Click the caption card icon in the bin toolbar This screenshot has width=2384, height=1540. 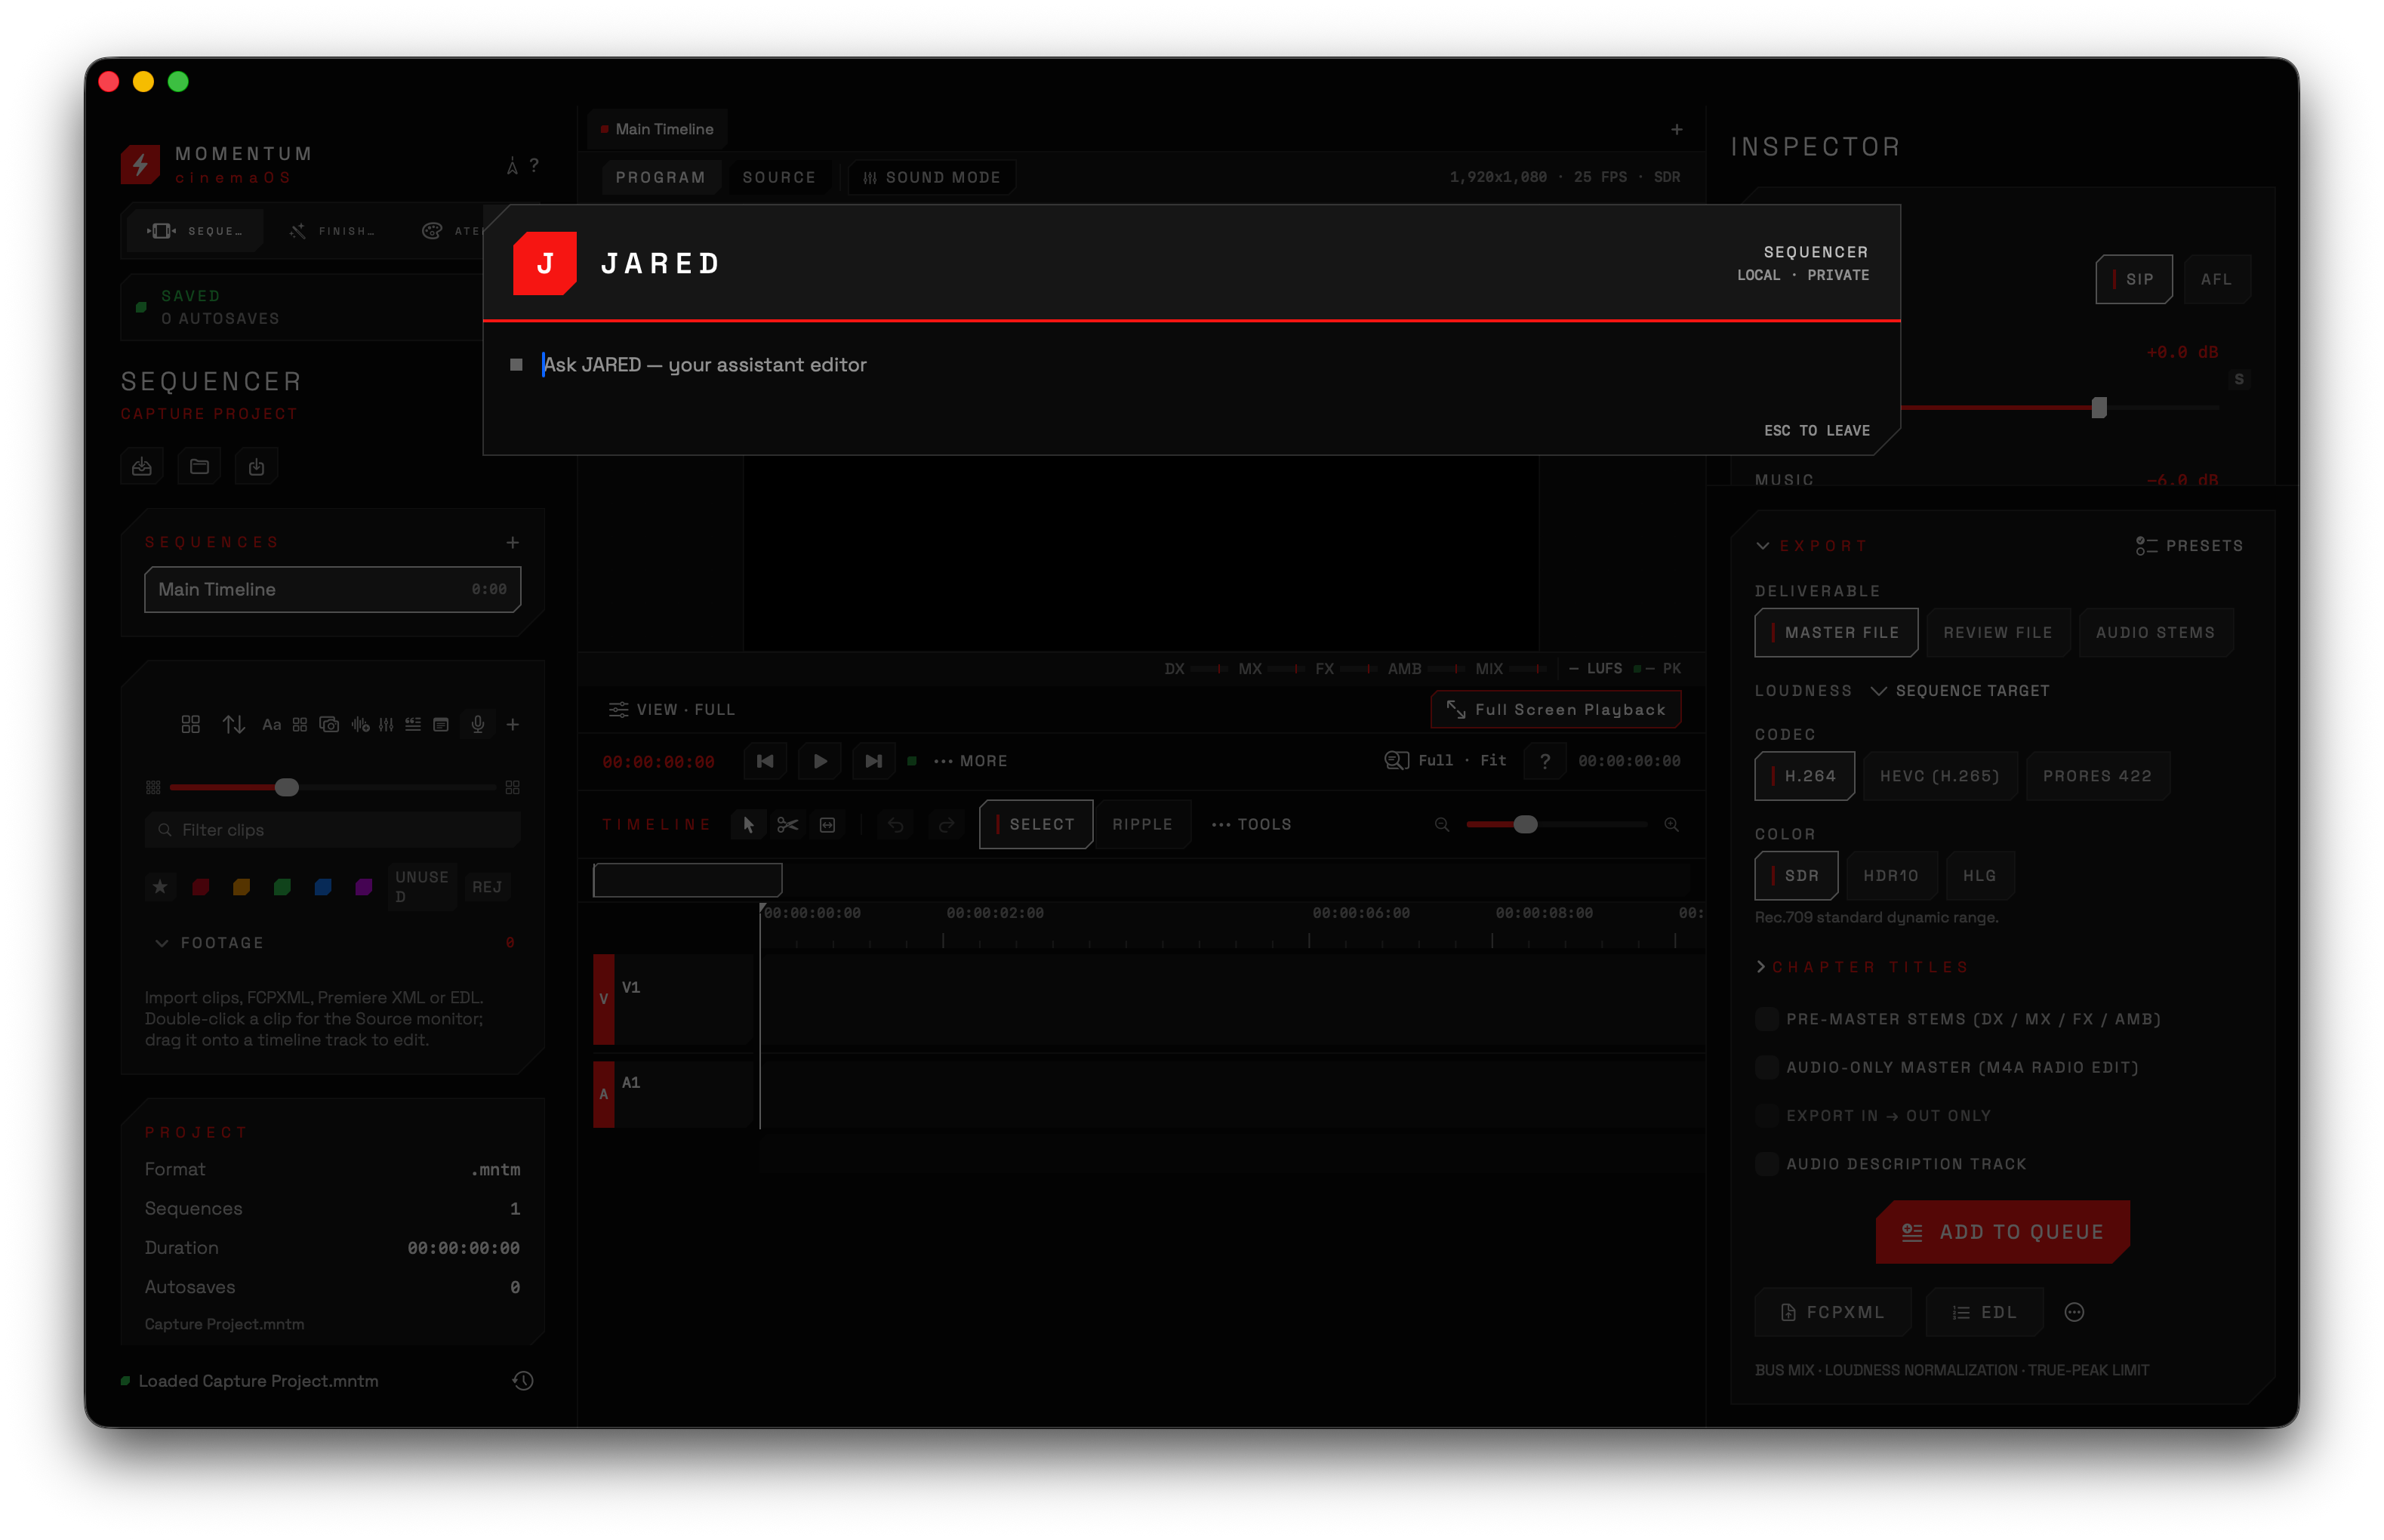[x=441, y=724]
